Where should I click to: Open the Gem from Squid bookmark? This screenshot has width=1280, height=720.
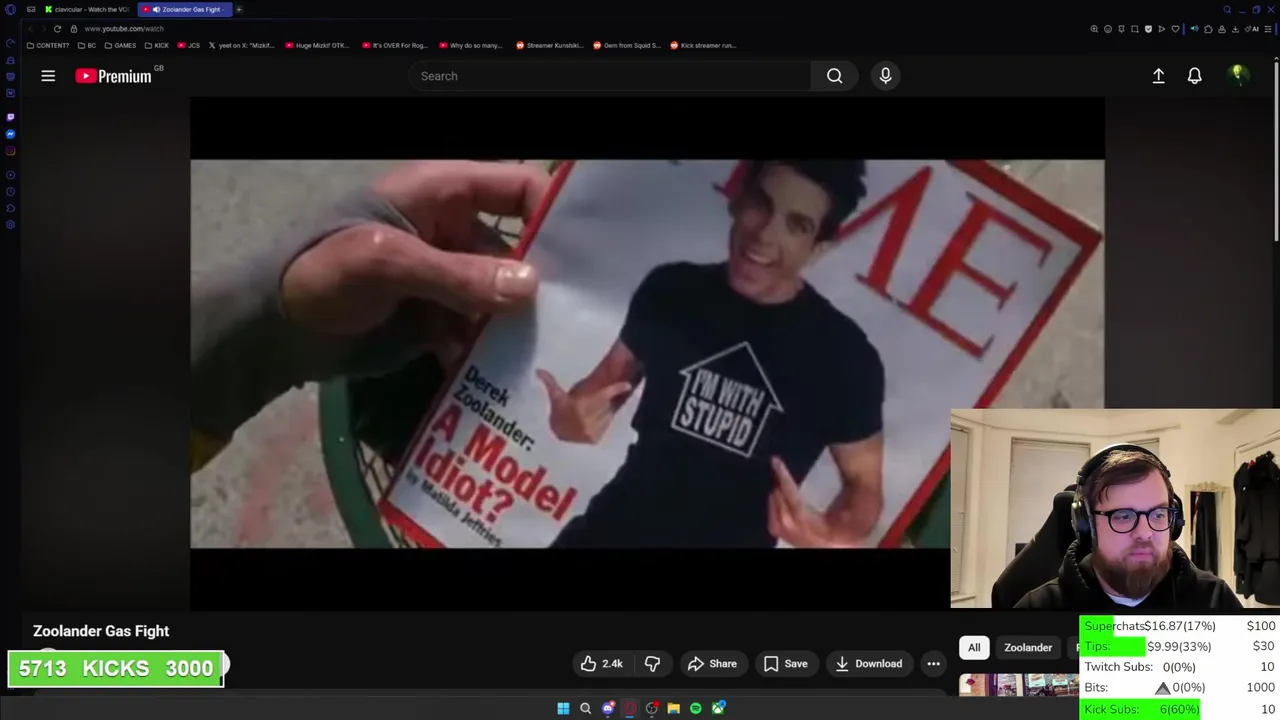[x=627, y=45]
